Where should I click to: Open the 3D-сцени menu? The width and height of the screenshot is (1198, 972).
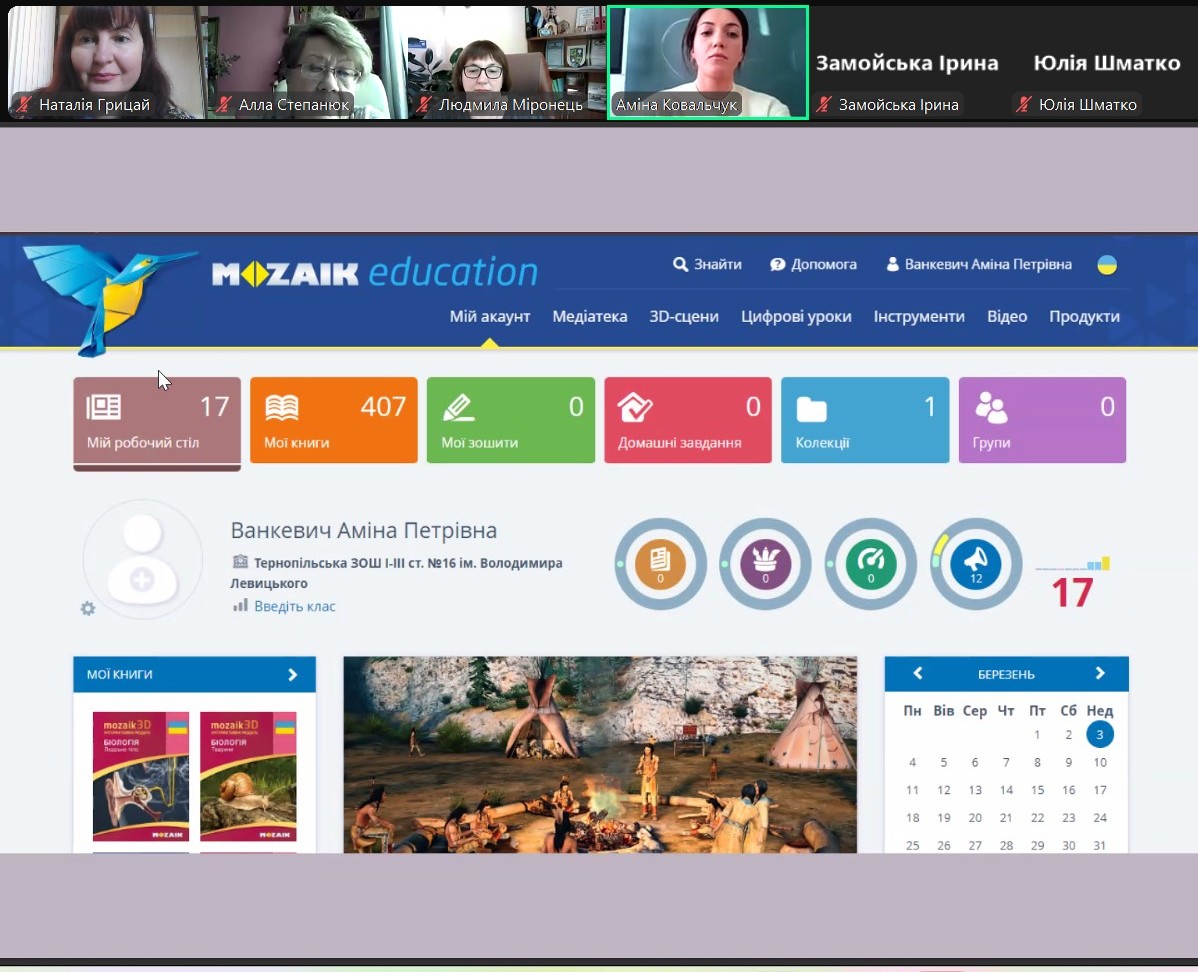tap(684, 317)
